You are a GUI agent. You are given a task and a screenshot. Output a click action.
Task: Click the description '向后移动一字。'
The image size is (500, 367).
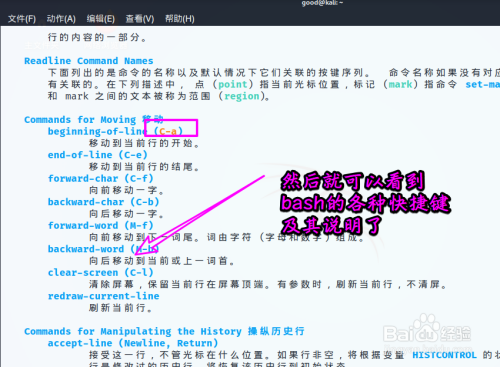click(x=127, y=214)
